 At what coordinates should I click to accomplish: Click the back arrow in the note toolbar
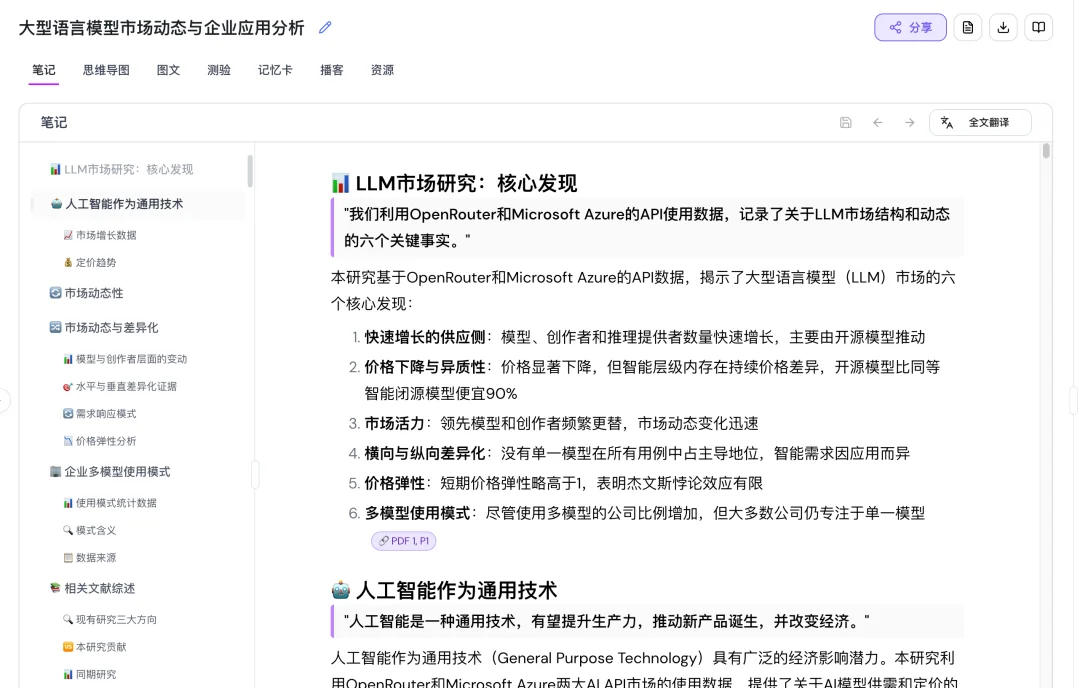coord(878,122)
